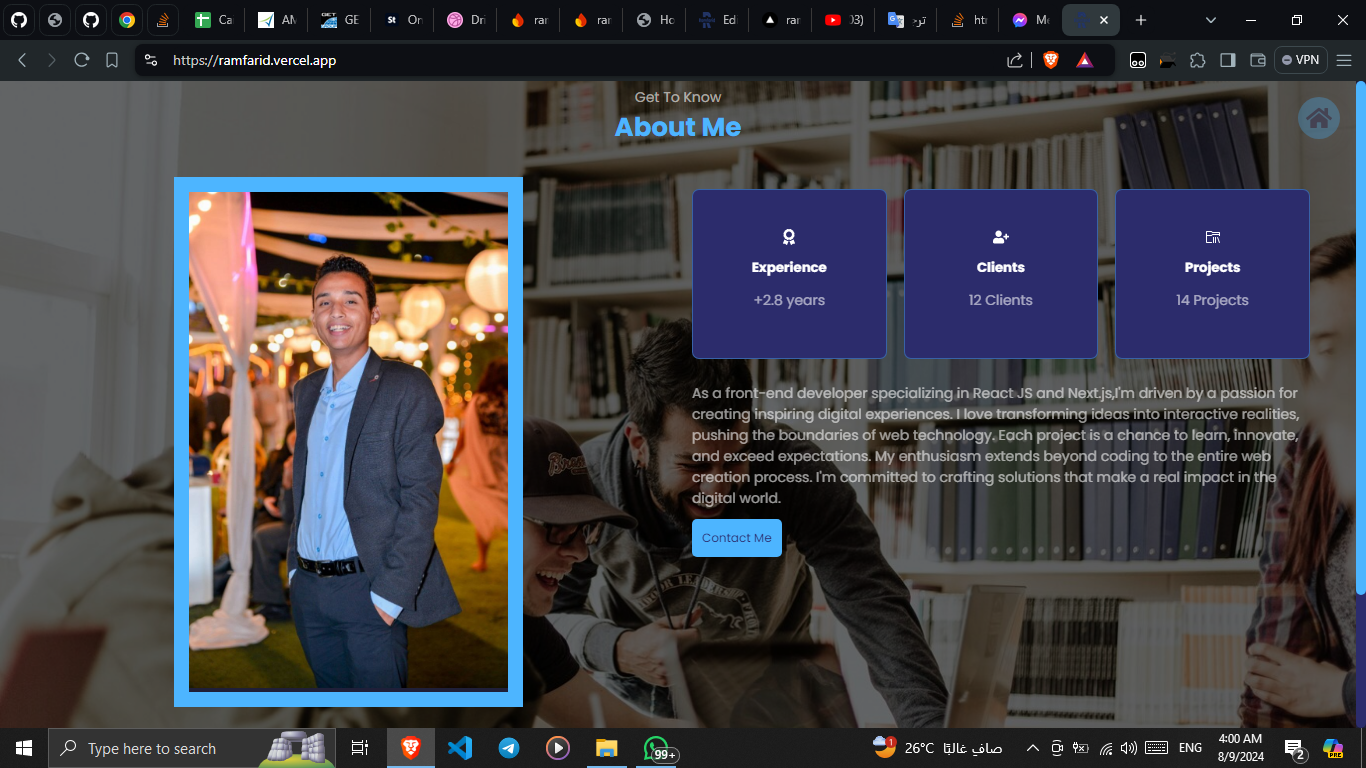The height and width of the screenshot is (768, 1366).
Task: Open Telegram from the taskbar
Action: click(509, 748)
